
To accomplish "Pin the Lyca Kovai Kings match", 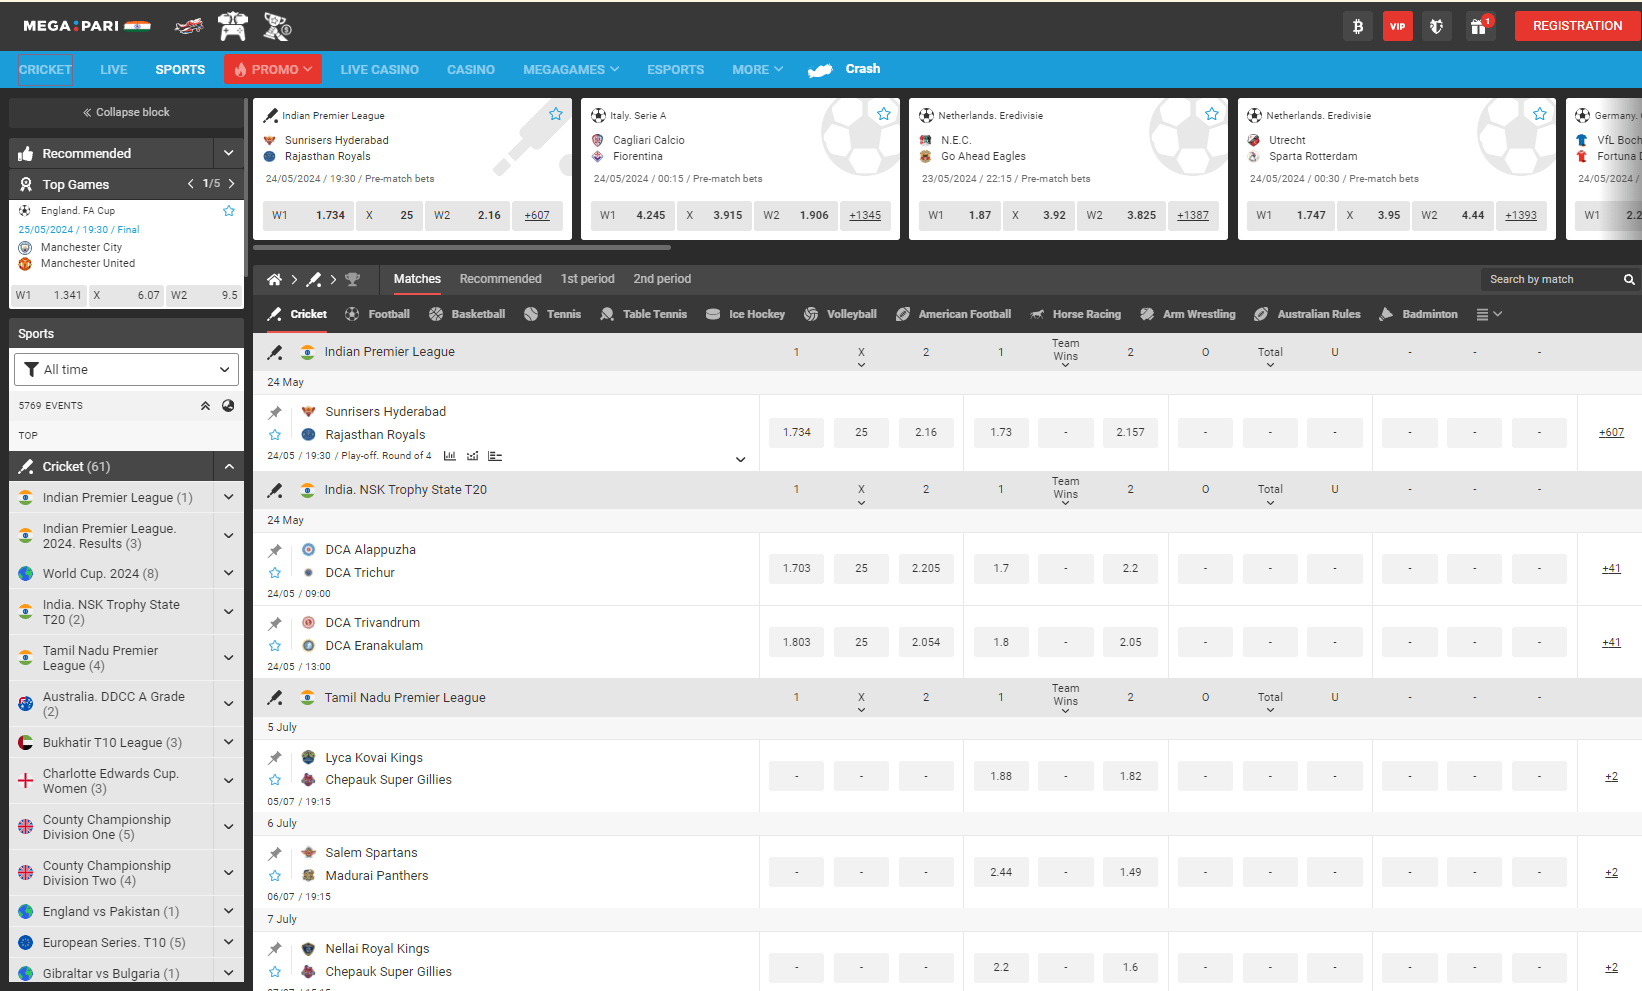I will coord(275,758).
